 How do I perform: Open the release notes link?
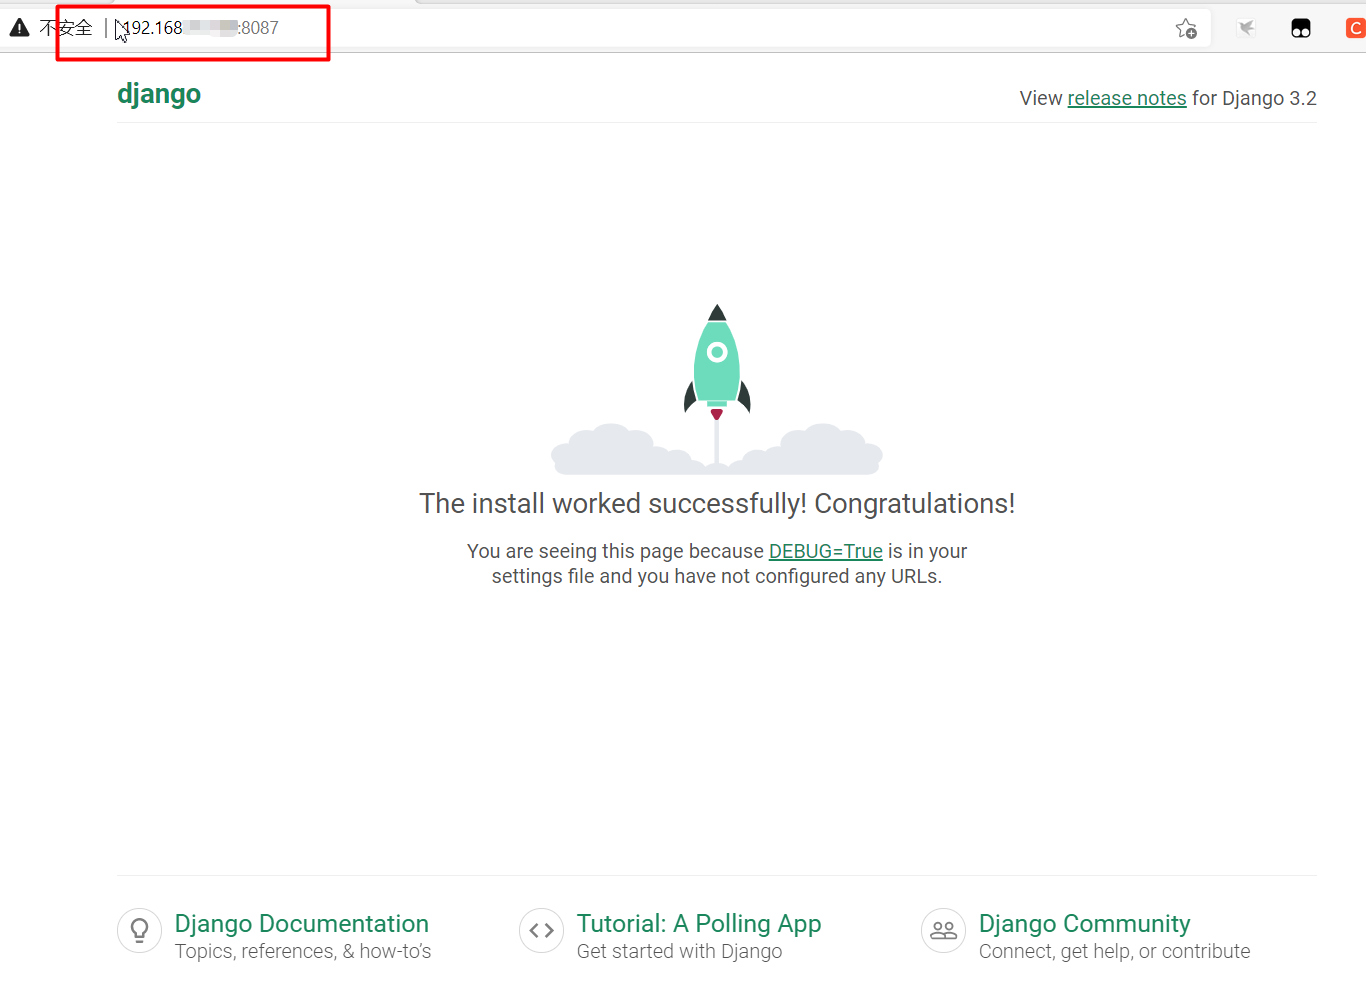1127,98
